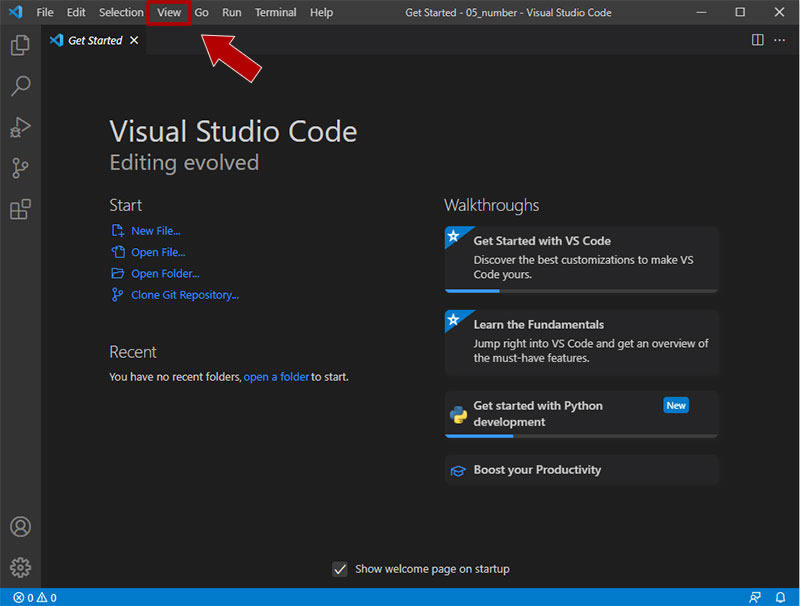Screen dimensions: 800x606
Task: Click the Clone Git Repository branch icon
Action: [x=117, y=295]
